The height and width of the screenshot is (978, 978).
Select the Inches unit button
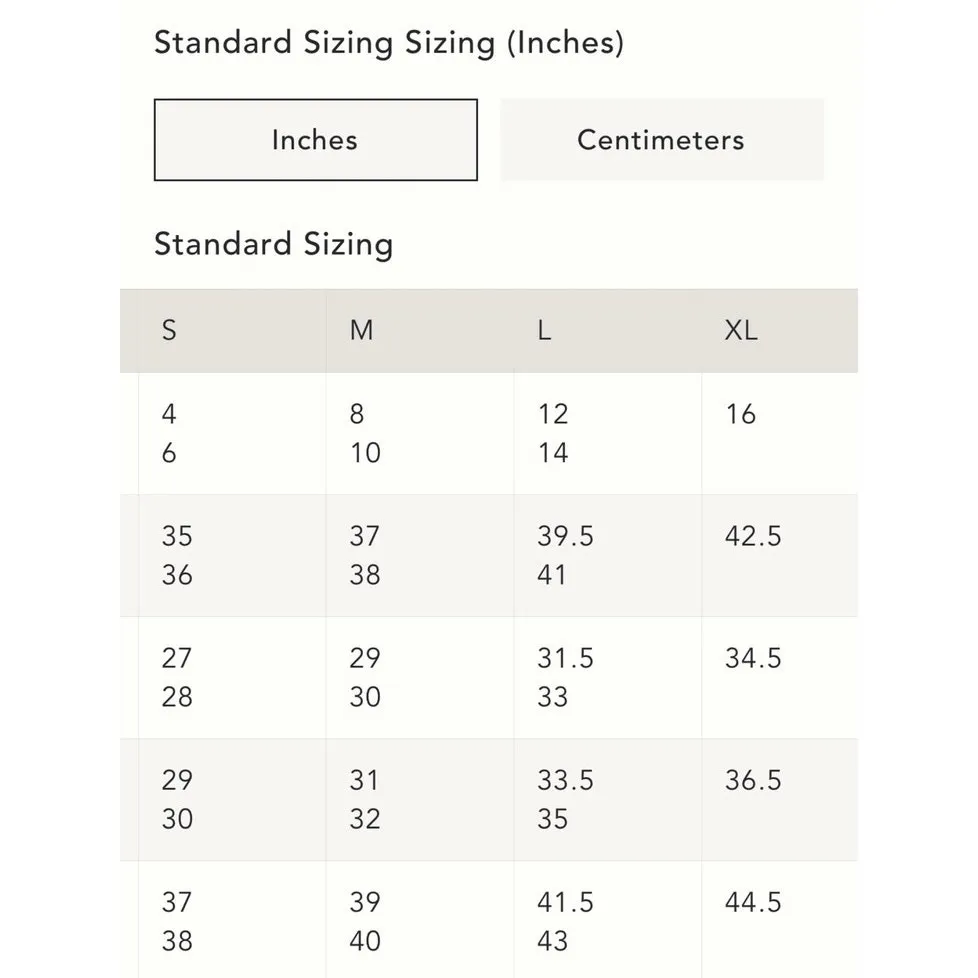pos(315,140)
